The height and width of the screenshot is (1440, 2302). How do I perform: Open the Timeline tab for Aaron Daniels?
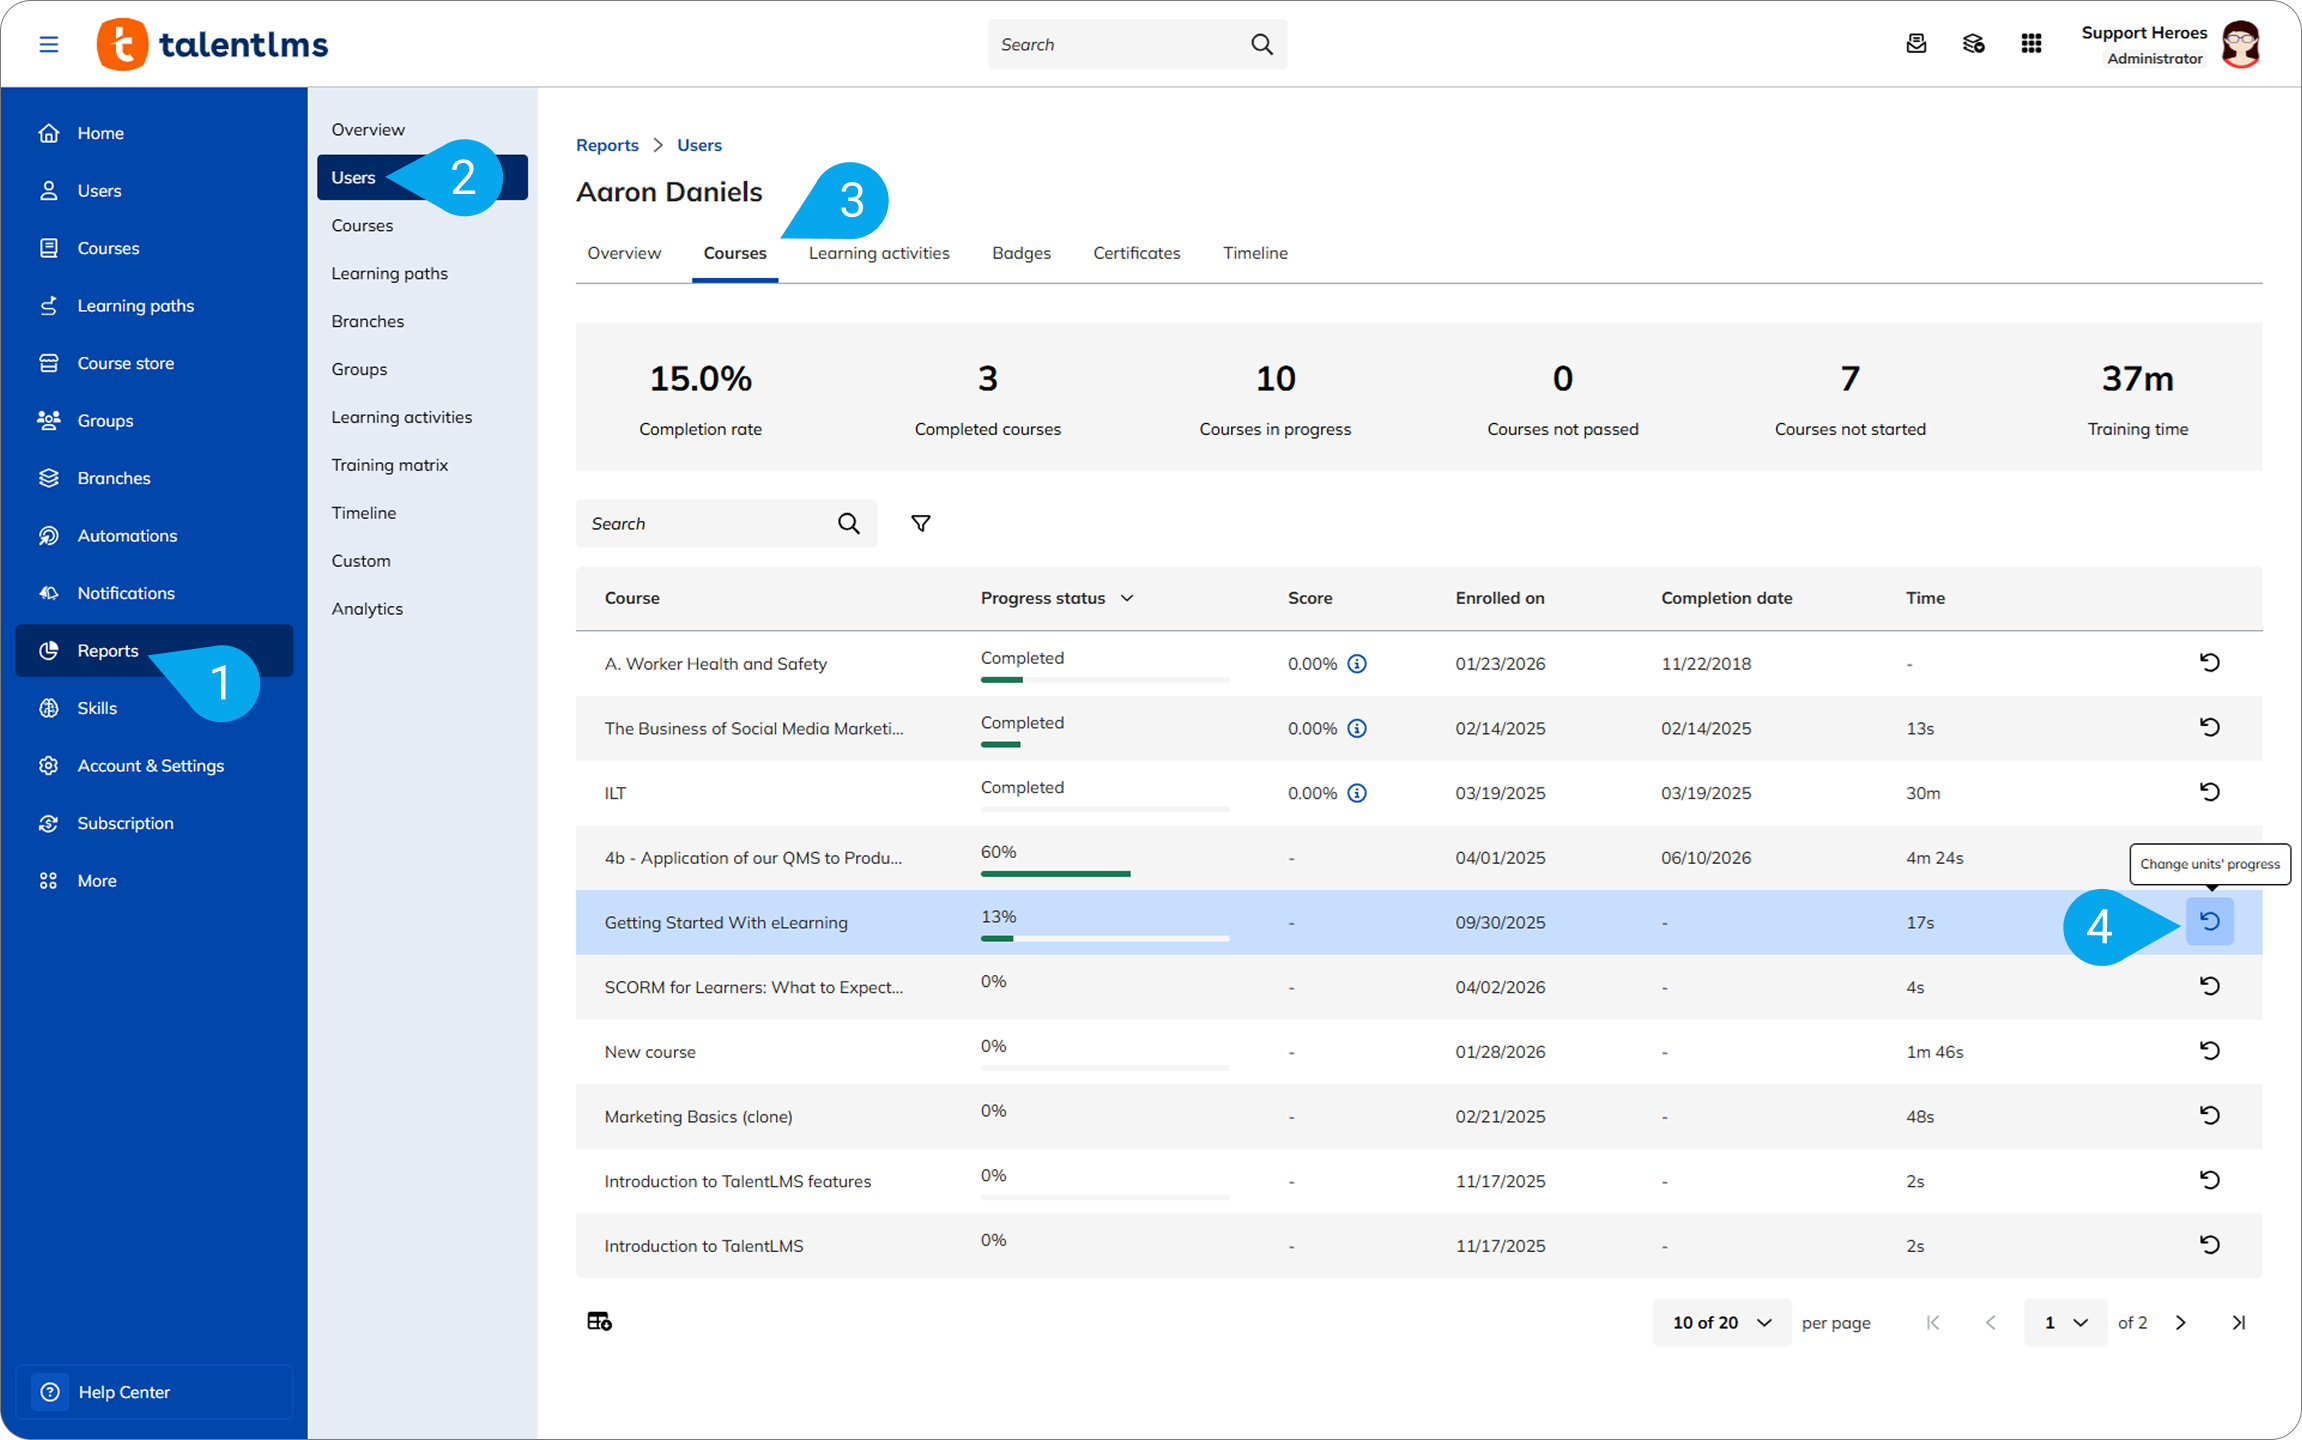[x=1255, y=253]
